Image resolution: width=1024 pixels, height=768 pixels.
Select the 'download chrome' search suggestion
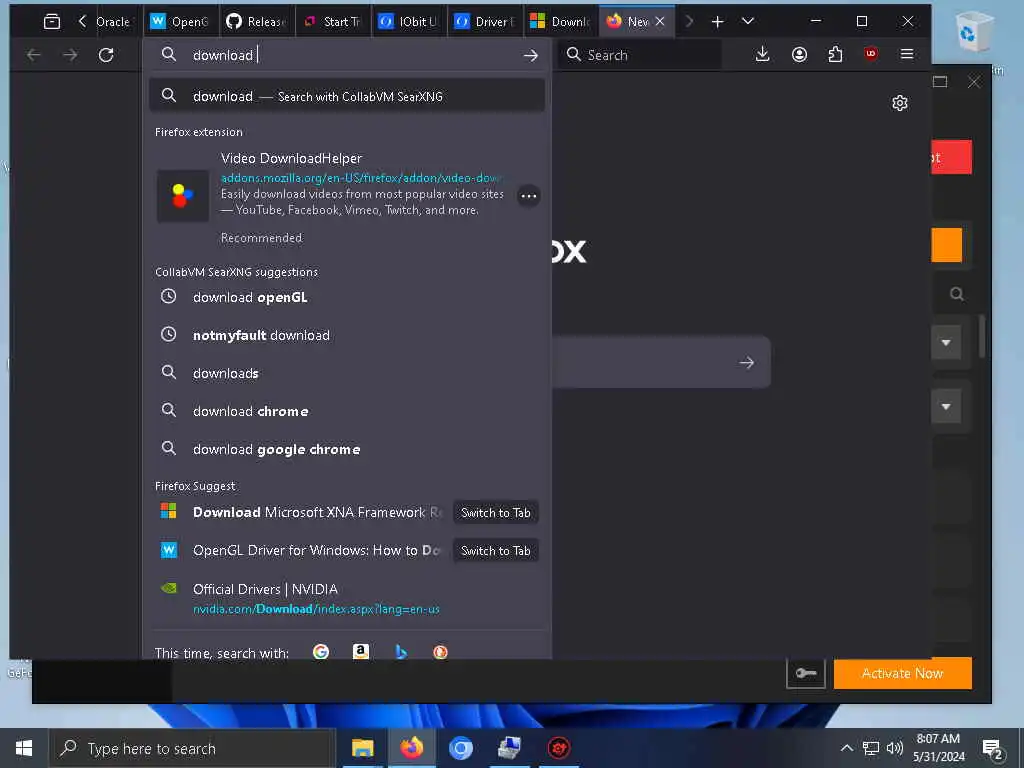pos(347,411)
